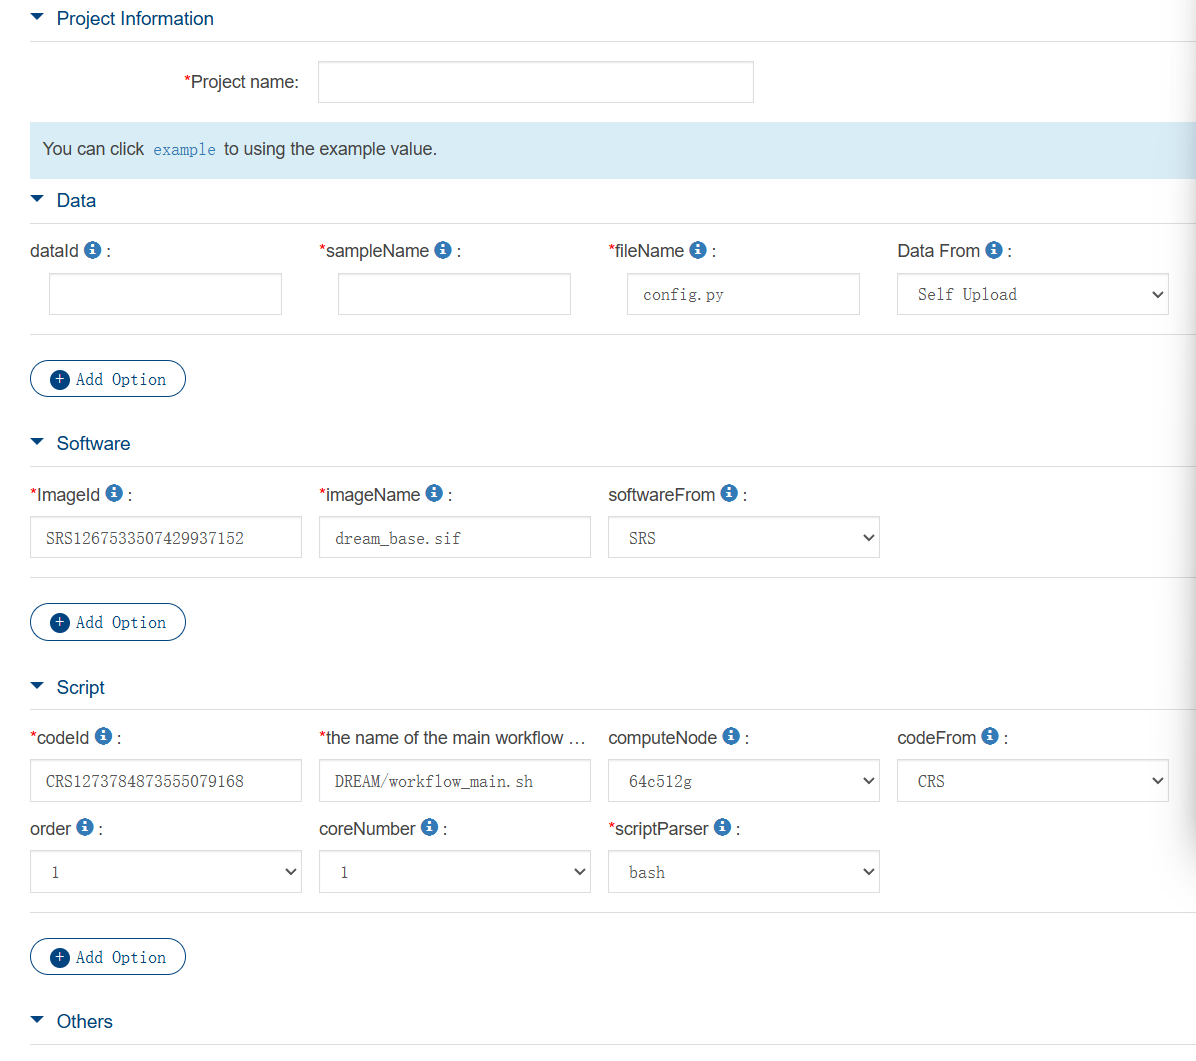Collapse the Project Information section
The image size is (1196, 1061).
pos(37,17)
